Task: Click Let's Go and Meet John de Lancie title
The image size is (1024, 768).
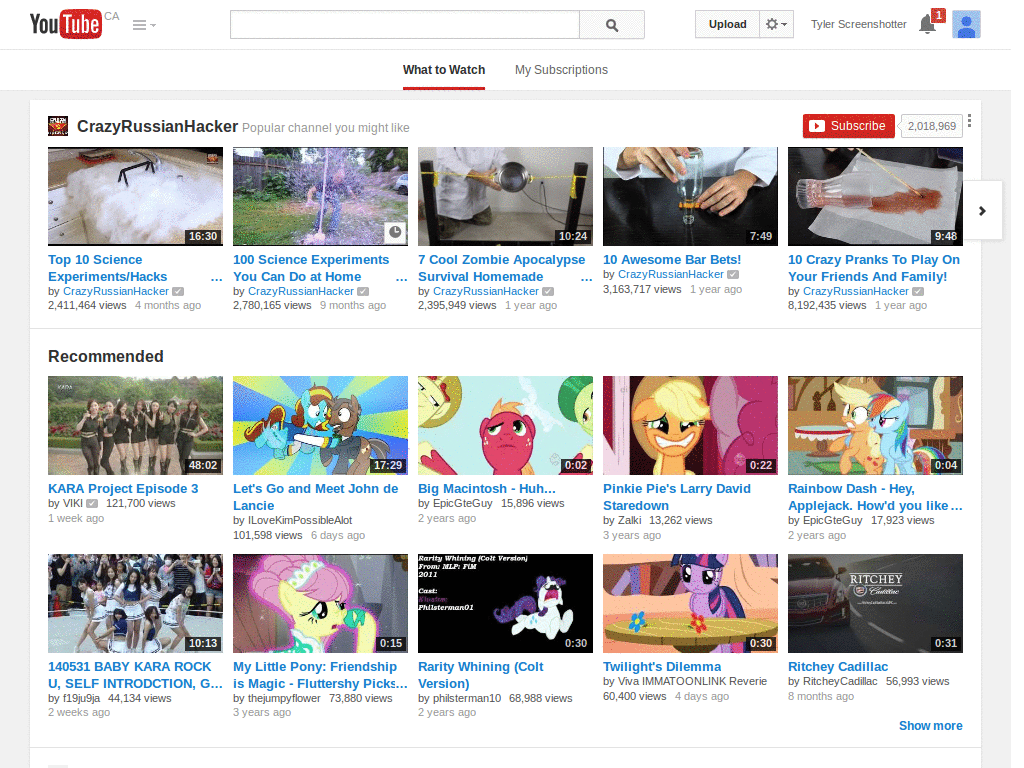Action: point(315,497)
